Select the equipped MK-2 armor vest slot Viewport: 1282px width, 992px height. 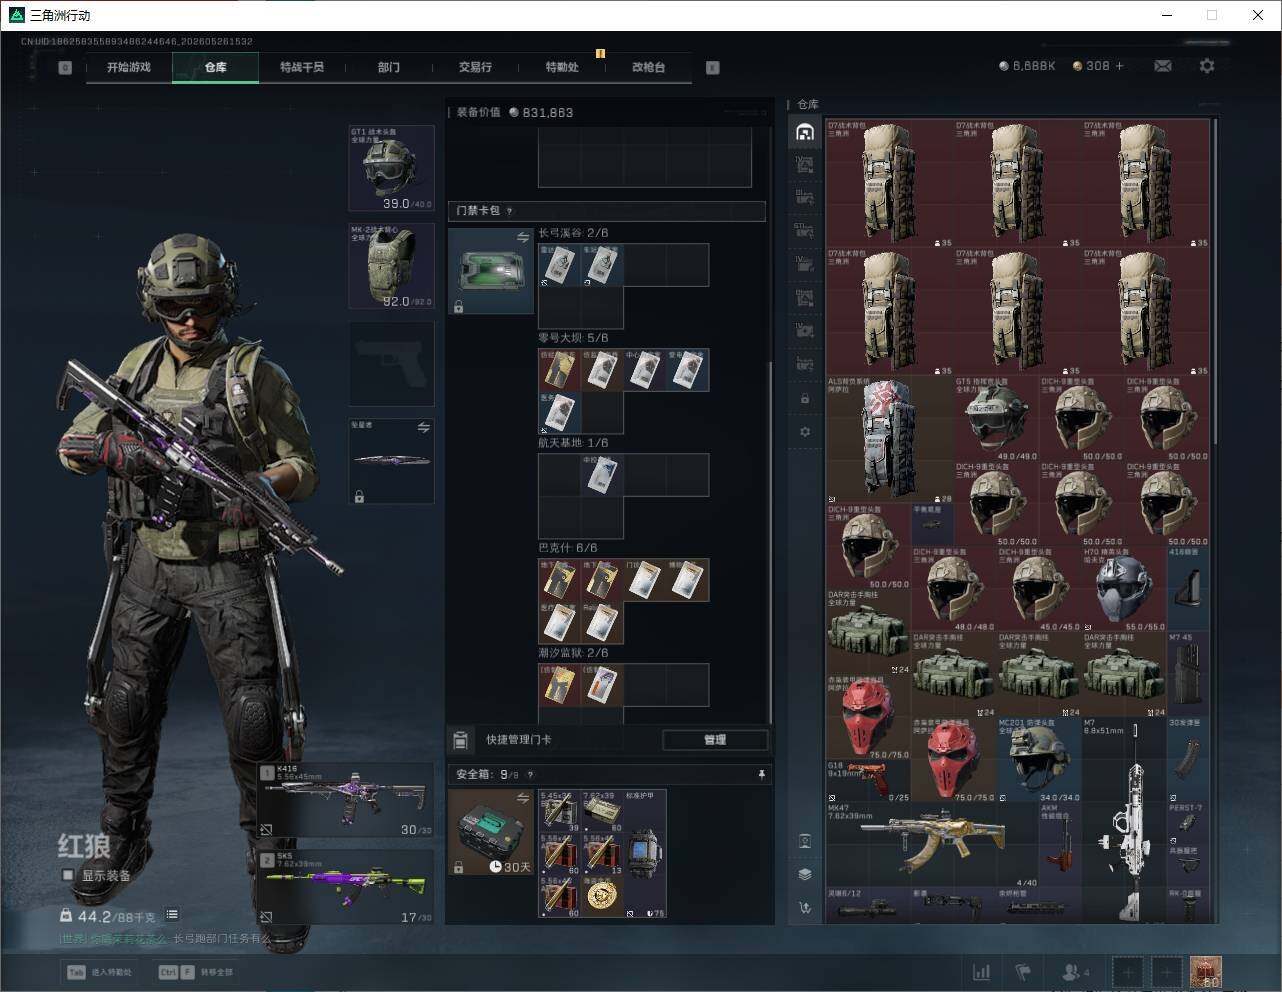click(391, 266)
